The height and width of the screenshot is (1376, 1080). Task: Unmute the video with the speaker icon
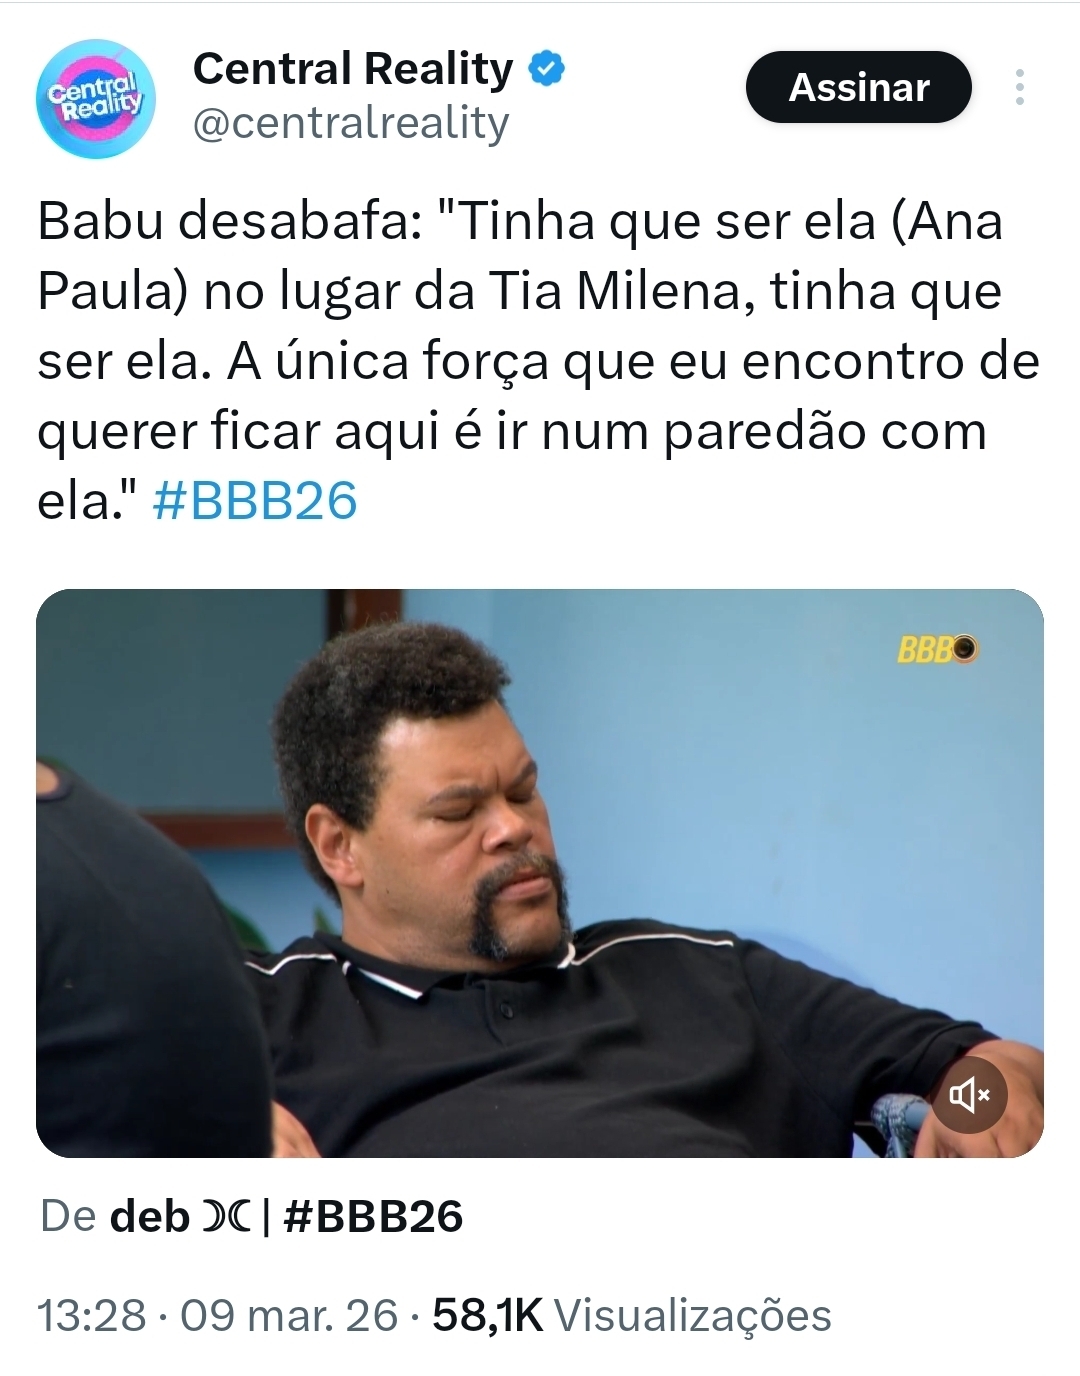[969, 1095]
